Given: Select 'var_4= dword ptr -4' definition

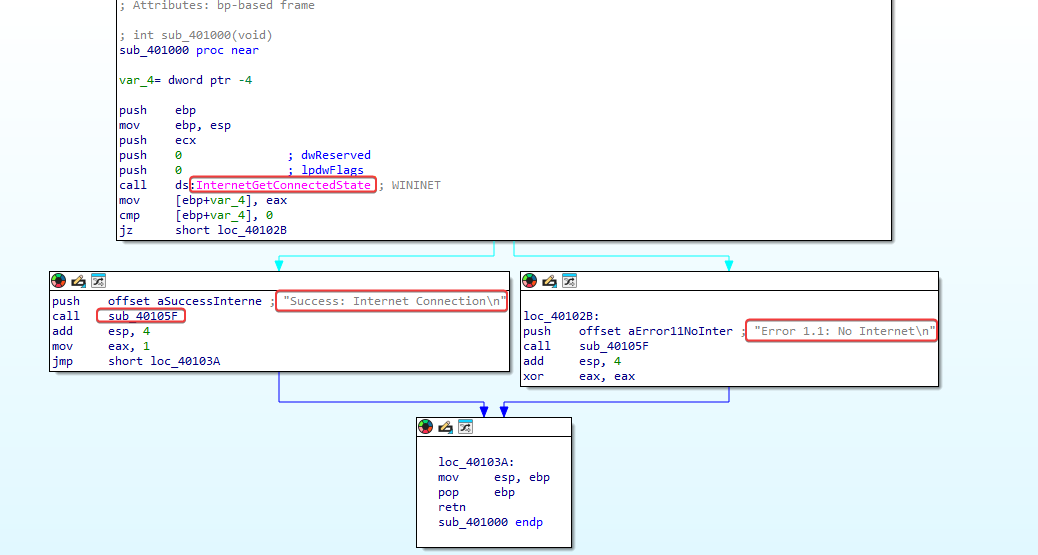Looking at the screenshot, I should click(185, 80).
